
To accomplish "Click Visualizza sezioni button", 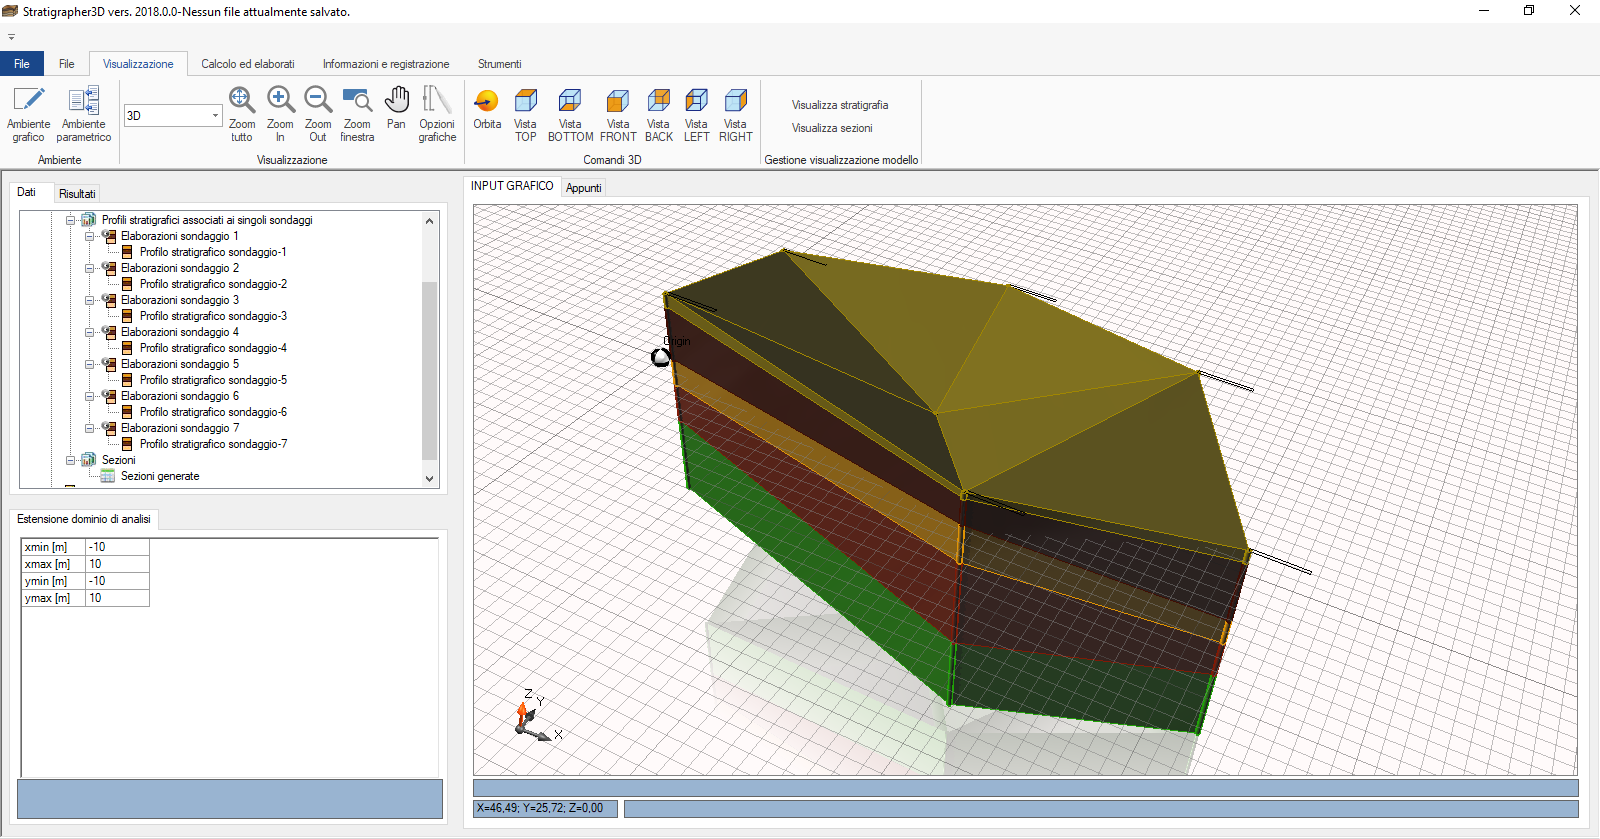I will pos(832,128).
